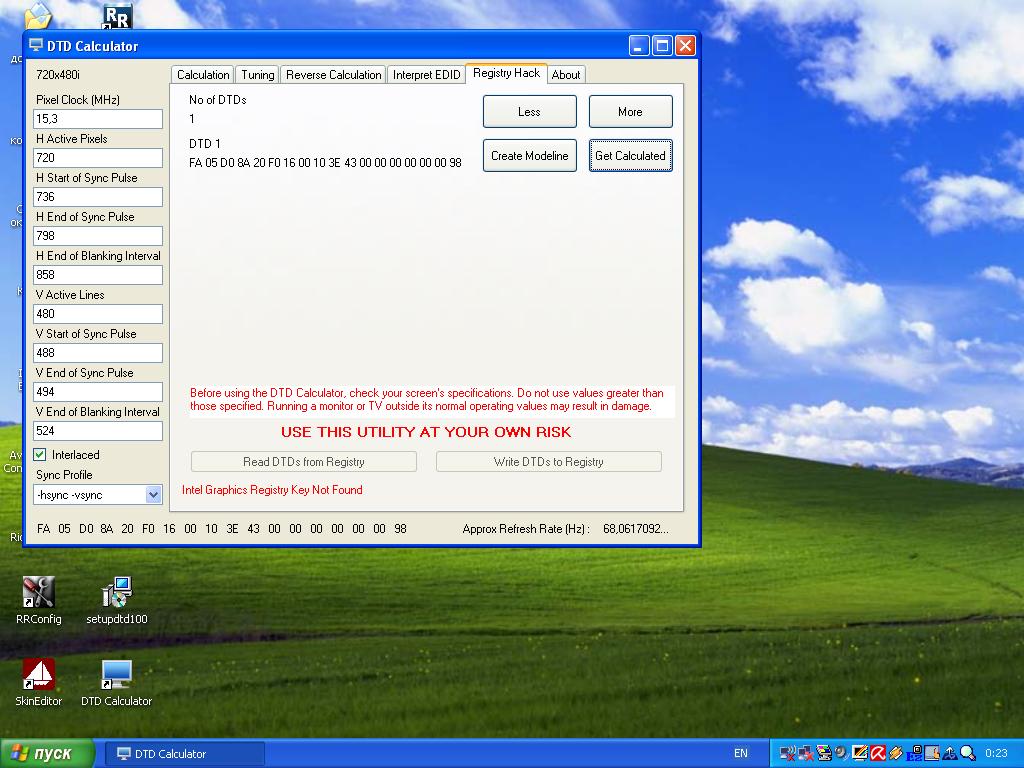Expand the Sync Profile dropdown
The height and width of the screenshot is (768, 1024).
pyautogui.click(x=153, y=495)
